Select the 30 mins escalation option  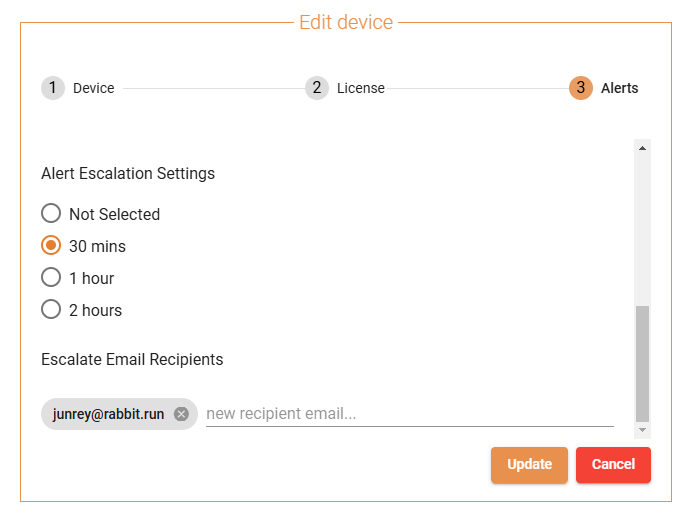(x=51, y=246)
